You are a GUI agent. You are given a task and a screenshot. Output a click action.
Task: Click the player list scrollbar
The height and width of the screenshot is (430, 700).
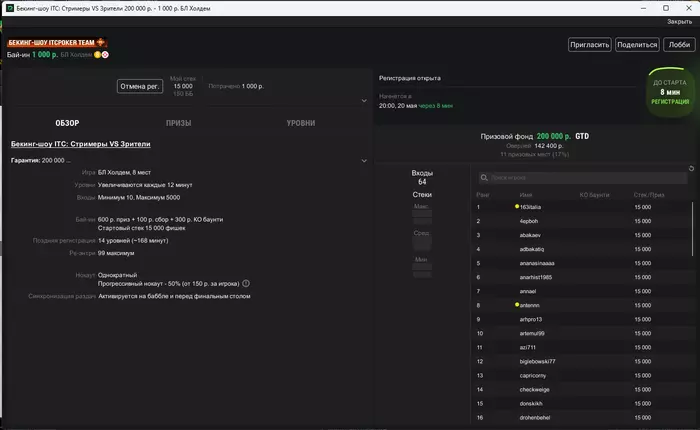click(x=693, y=229)
